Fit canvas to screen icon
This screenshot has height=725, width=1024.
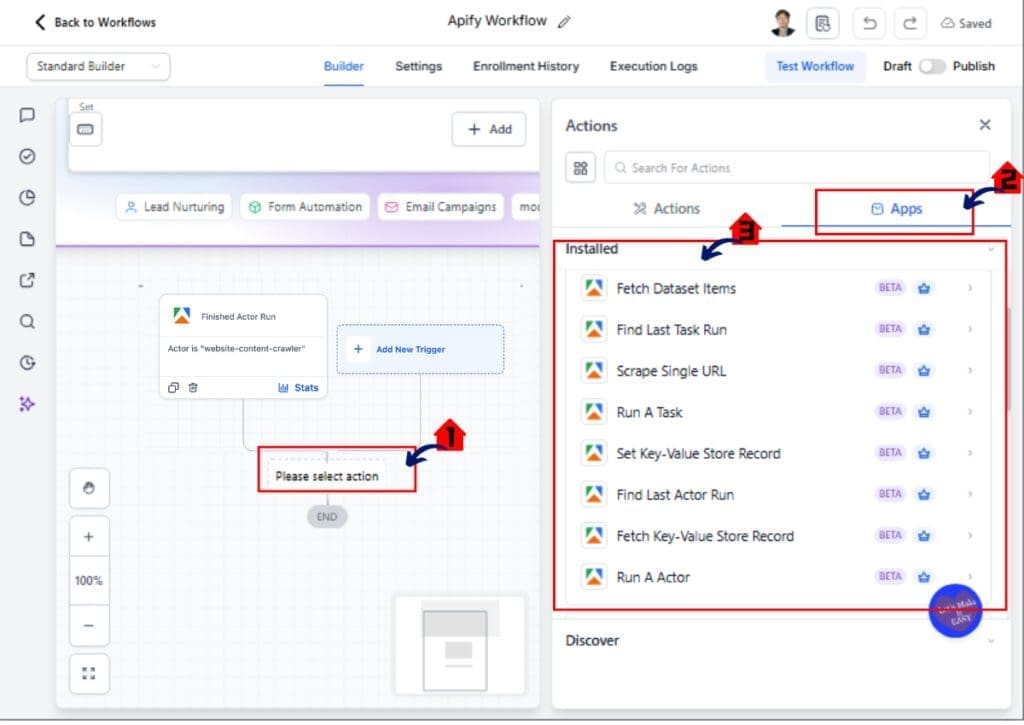coord(89,673)
